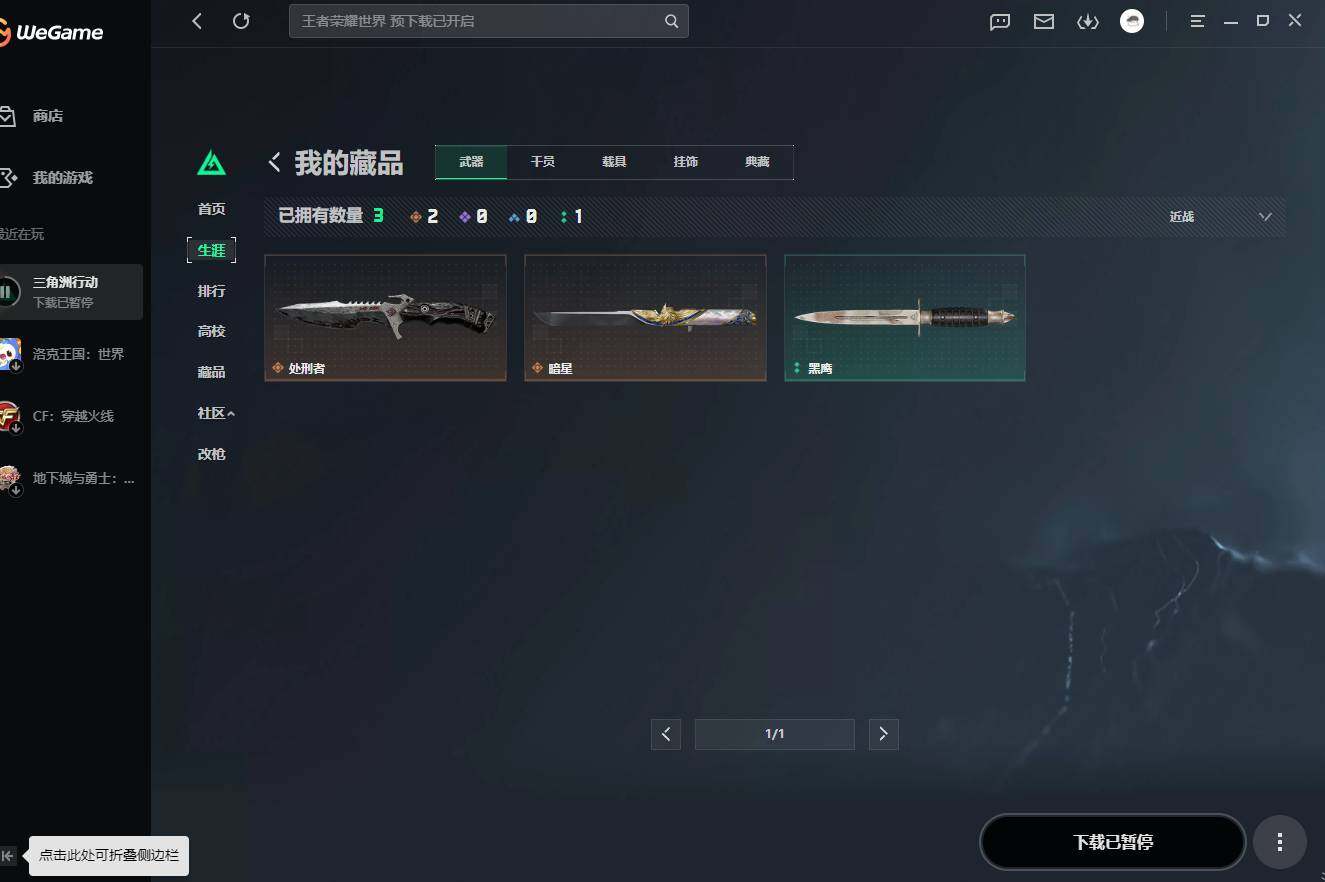Click the 下载已暂停 button to resume
The height and width of the screenshot is (882, 1325).
point(1113,842)
